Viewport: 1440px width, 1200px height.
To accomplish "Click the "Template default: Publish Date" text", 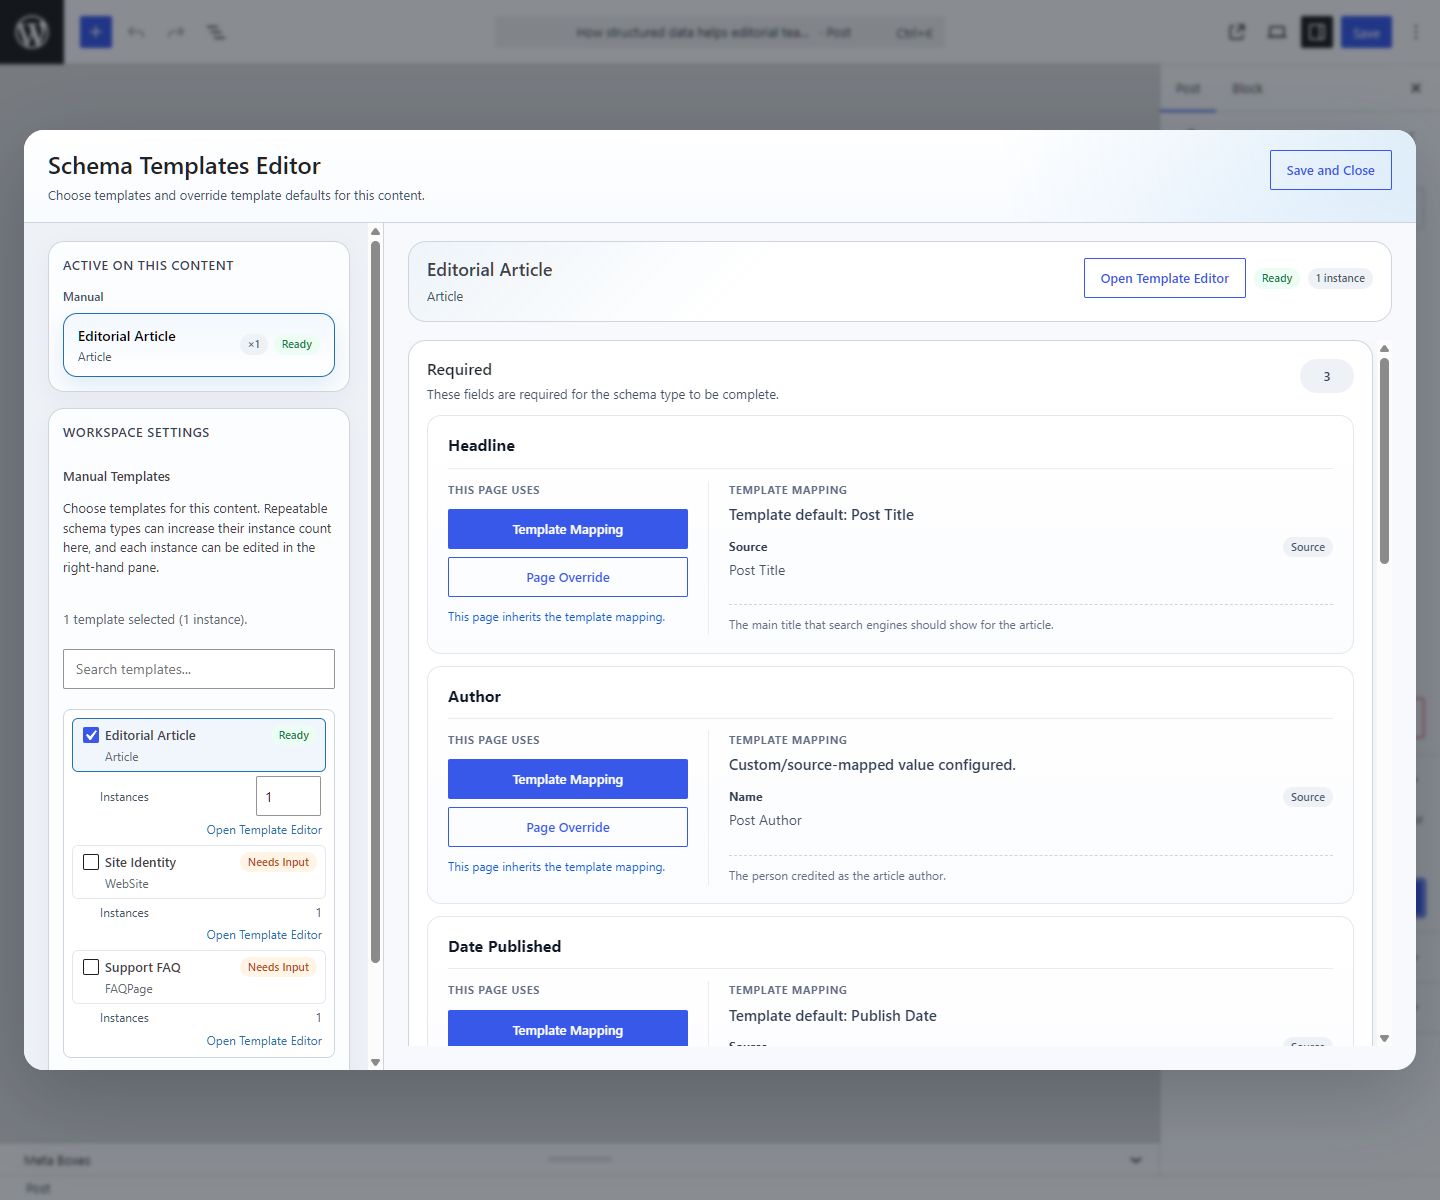I will click(x=833, y=1016).
